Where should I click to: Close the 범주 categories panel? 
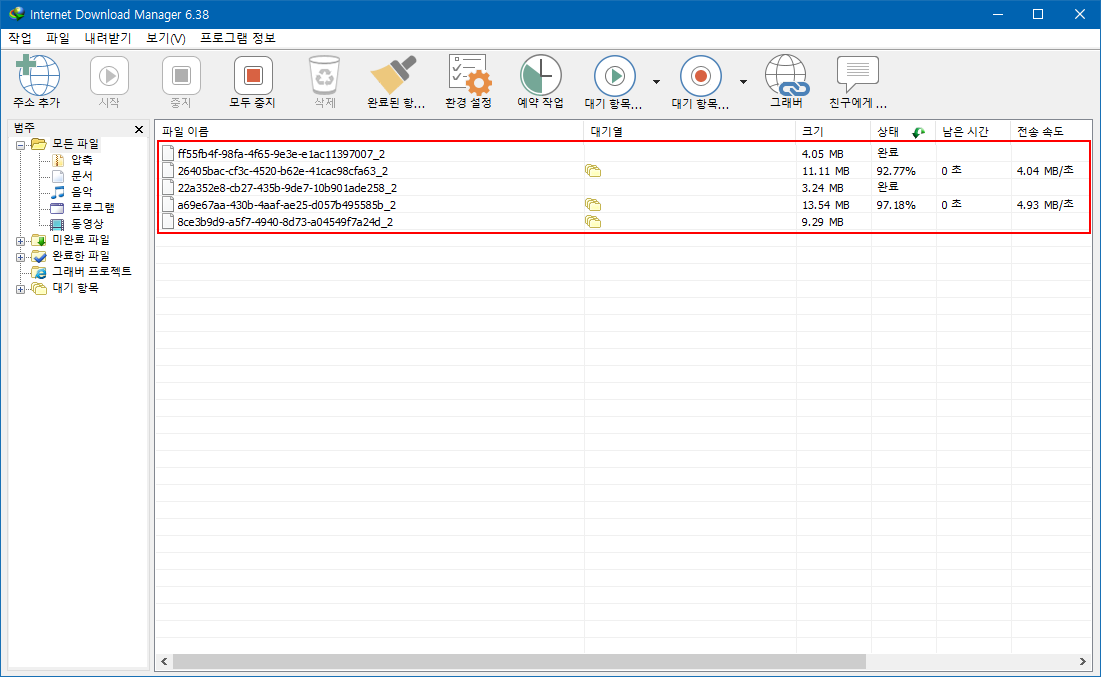tap(138, 129)
